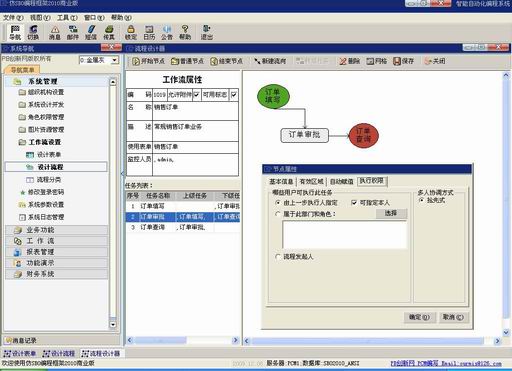The width and height of the screenshot is (512, 371).
Task: Toggle the 允许附件 checkbox
Action: click(197, 95)
